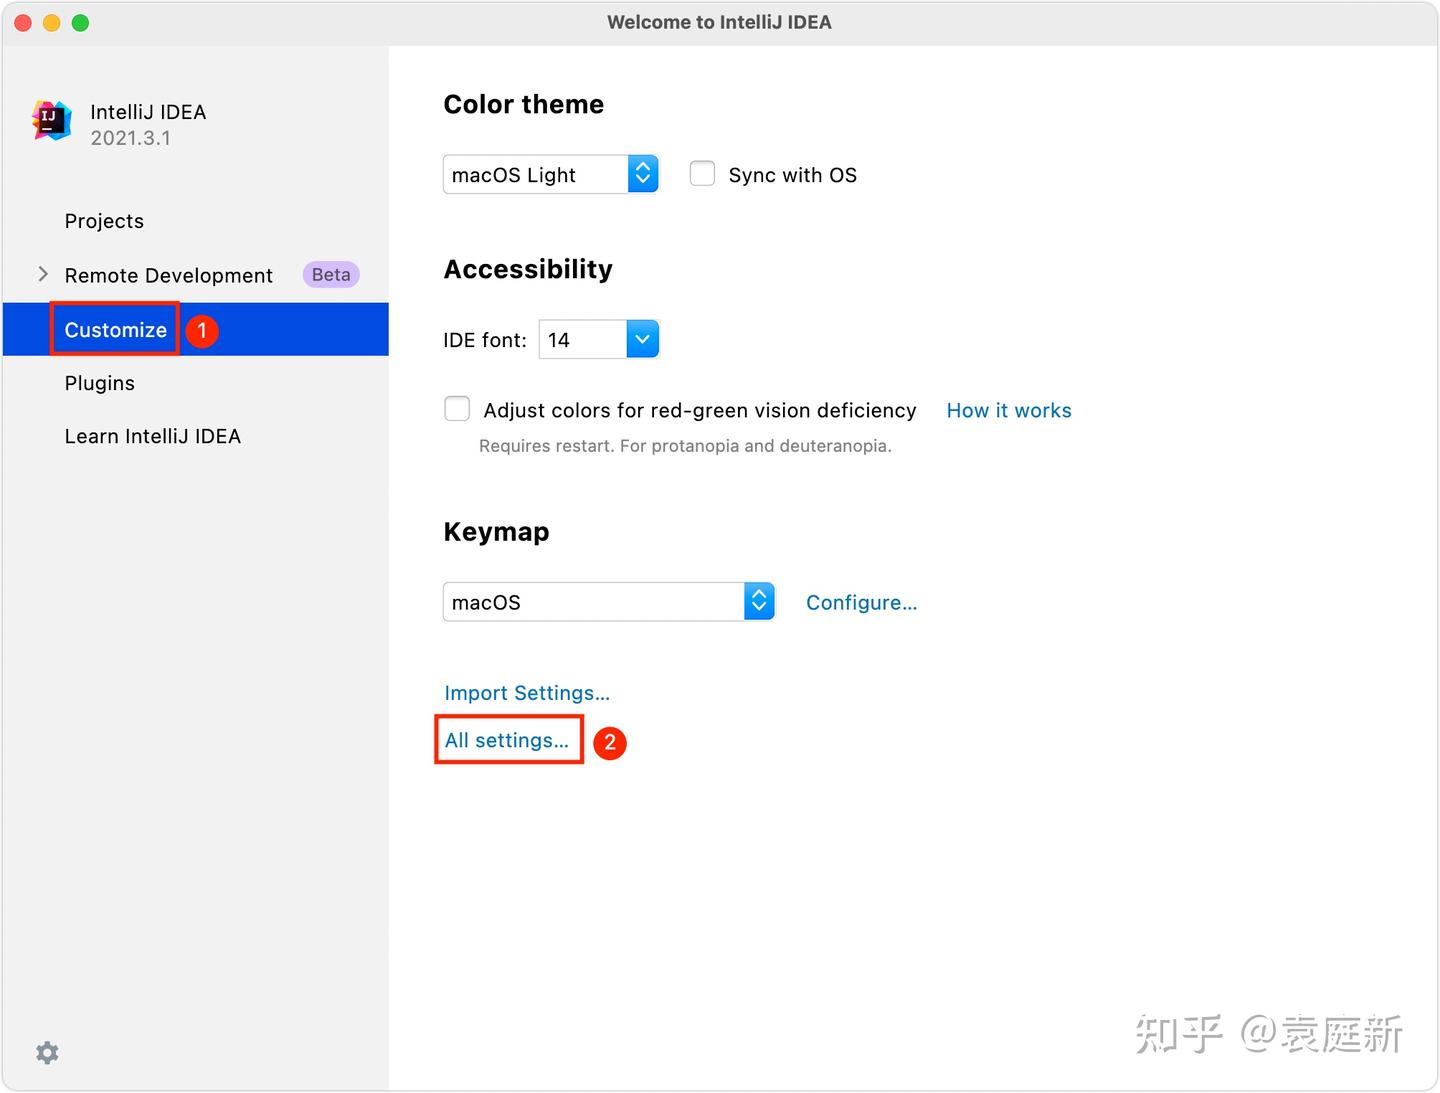This screenshot has height=1093, width=1440.
Task: Open the IDE font size dropdown arrow
Action: [x=643, y=340]
